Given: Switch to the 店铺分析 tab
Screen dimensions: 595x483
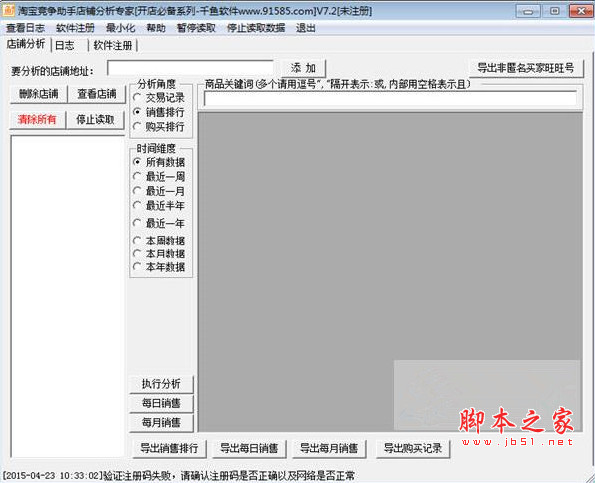Looking at the screenshot, I should [x=26, y=44].
